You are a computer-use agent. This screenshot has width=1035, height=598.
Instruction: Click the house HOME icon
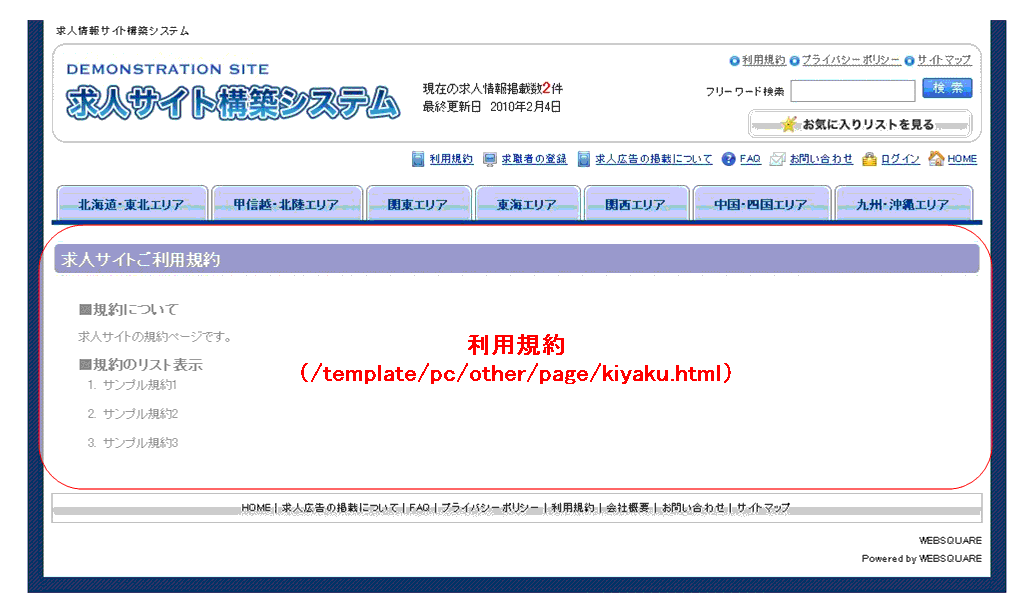click(x=936, y=159)
